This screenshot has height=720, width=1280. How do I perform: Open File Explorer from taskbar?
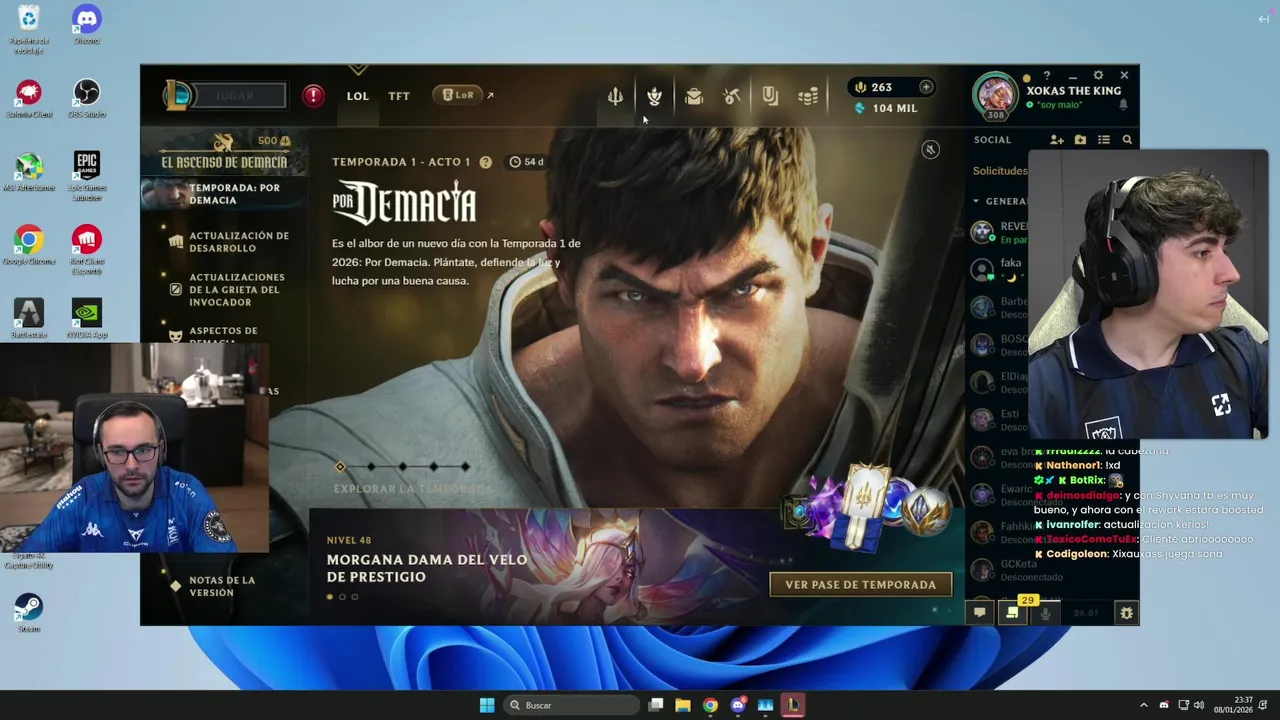coord(682,705)
